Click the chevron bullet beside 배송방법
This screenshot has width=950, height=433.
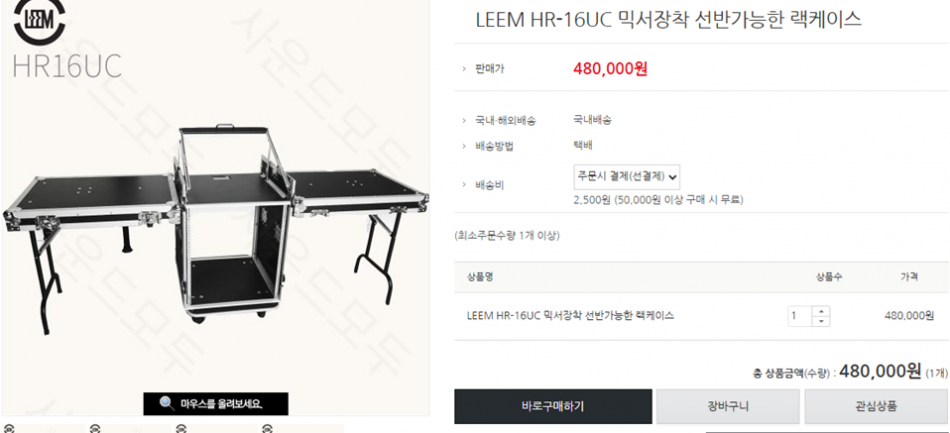464,147
